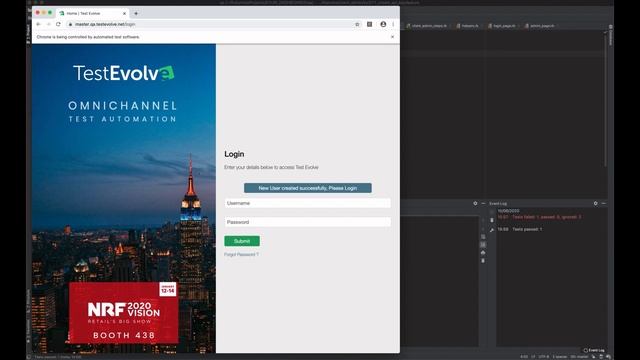The image size is (640, 360).
Task: Switch to the second editor tab in the IDE
Action: pyautogui.click(x=468, y=26)
